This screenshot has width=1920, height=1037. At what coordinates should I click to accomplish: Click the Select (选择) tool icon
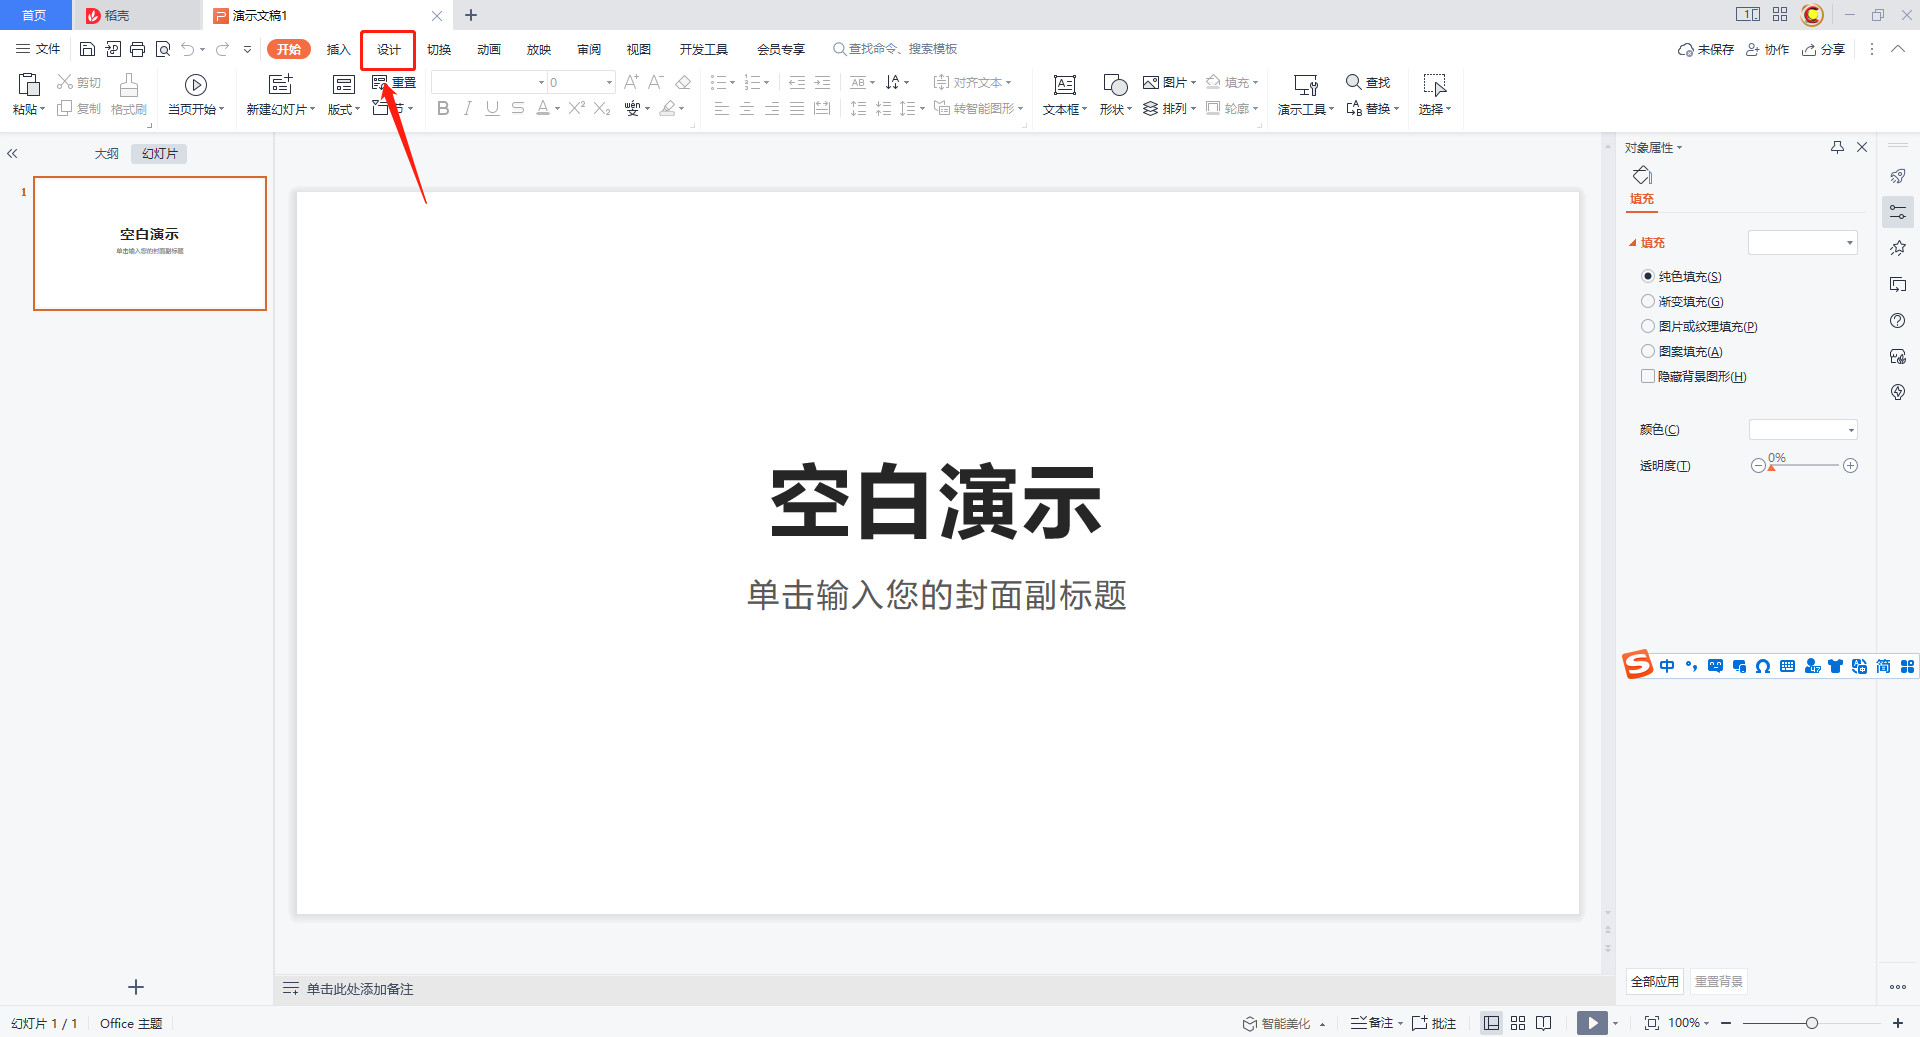[1434, 85]
